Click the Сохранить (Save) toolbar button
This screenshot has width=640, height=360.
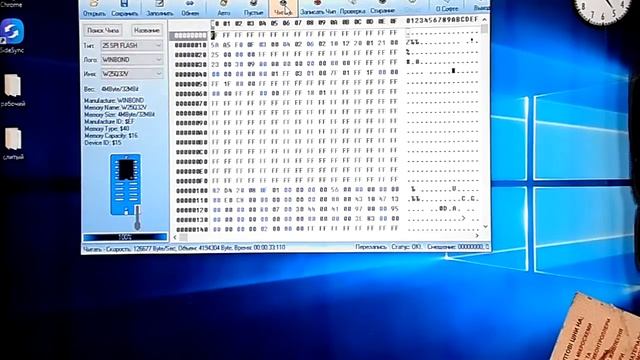(x=124, y=9)
